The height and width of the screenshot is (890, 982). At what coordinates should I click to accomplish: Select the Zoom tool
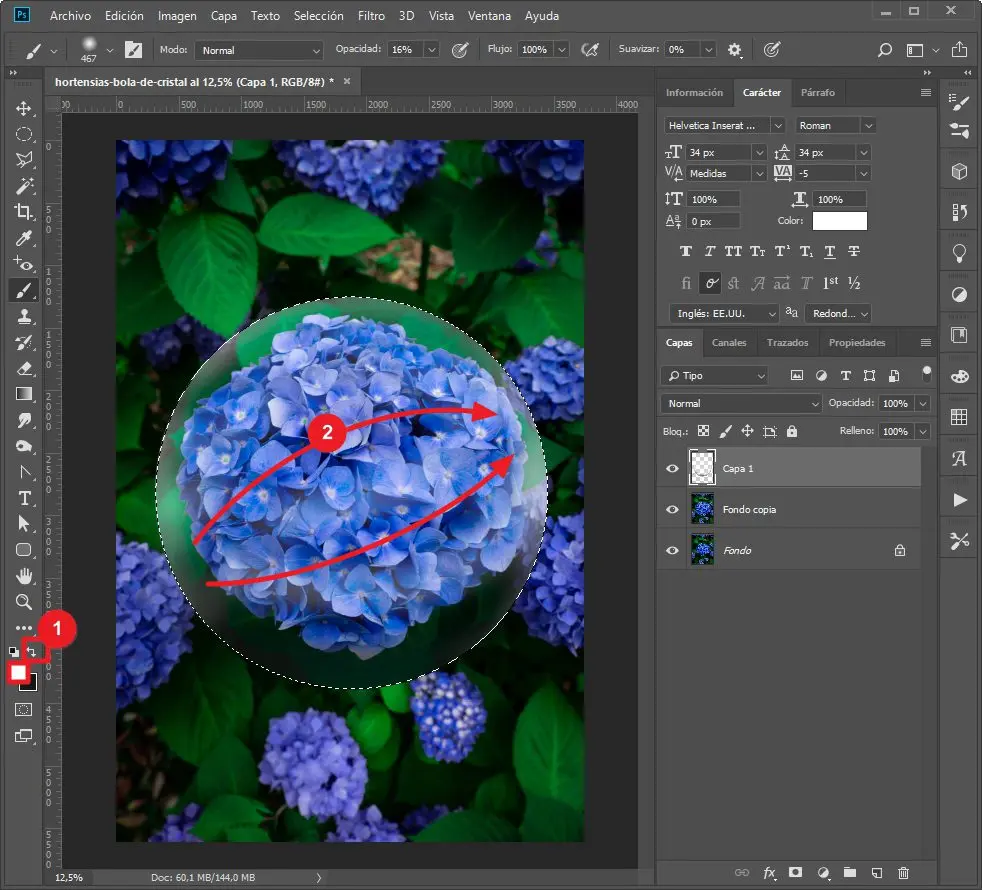tap(24, 602)
